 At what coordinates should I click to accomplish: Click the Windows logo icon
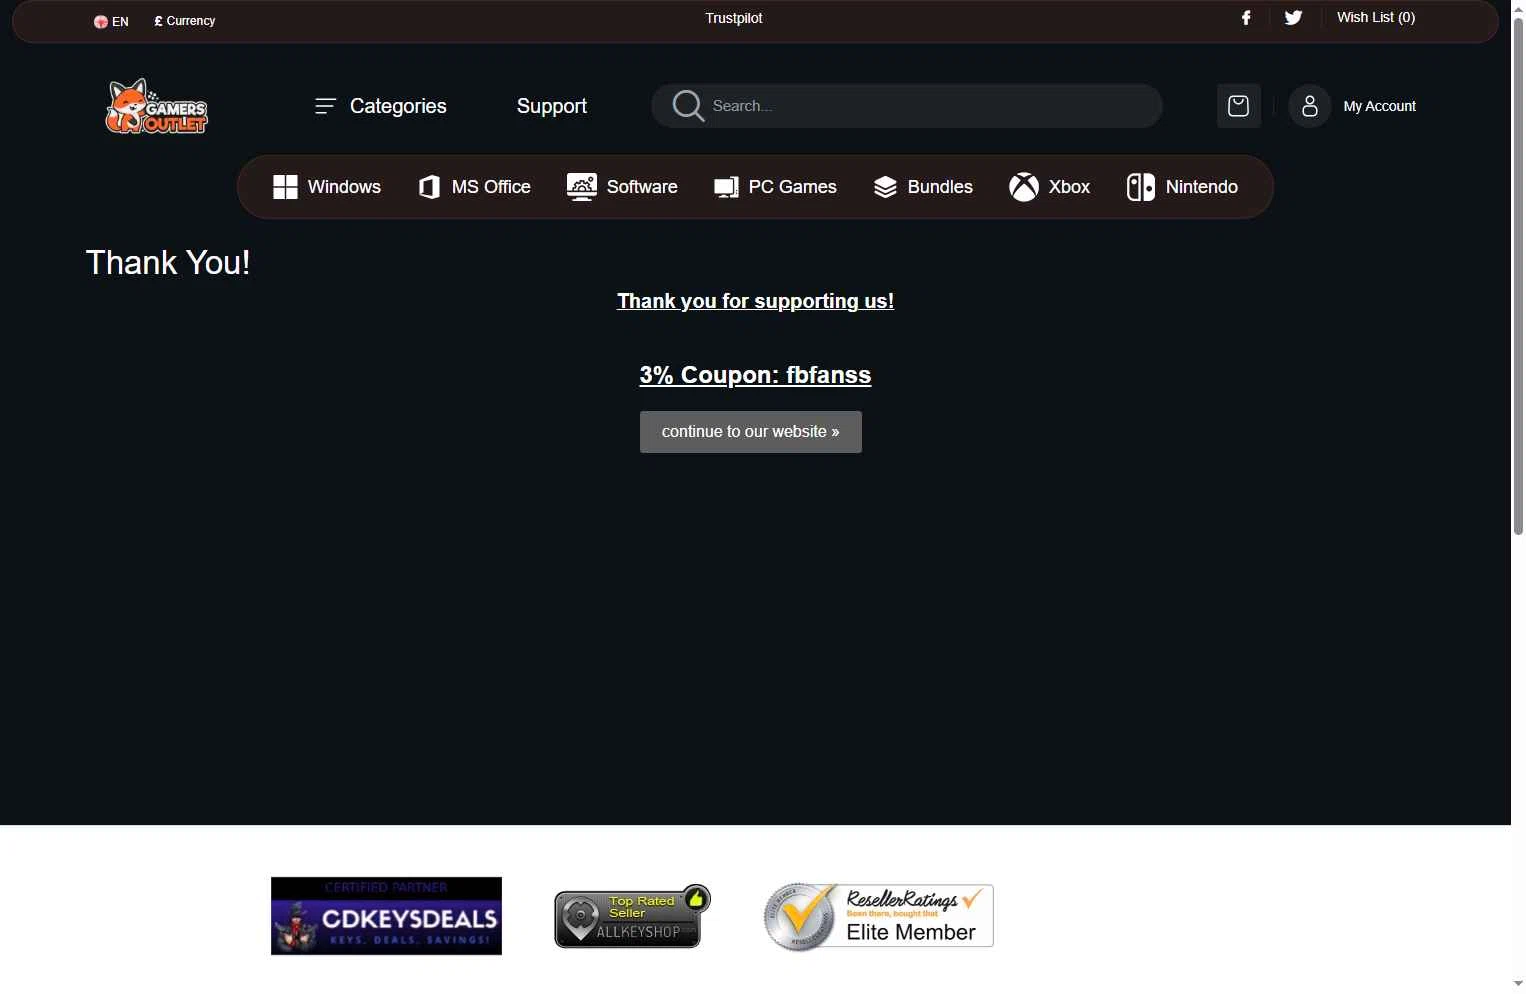click(285, 187)
